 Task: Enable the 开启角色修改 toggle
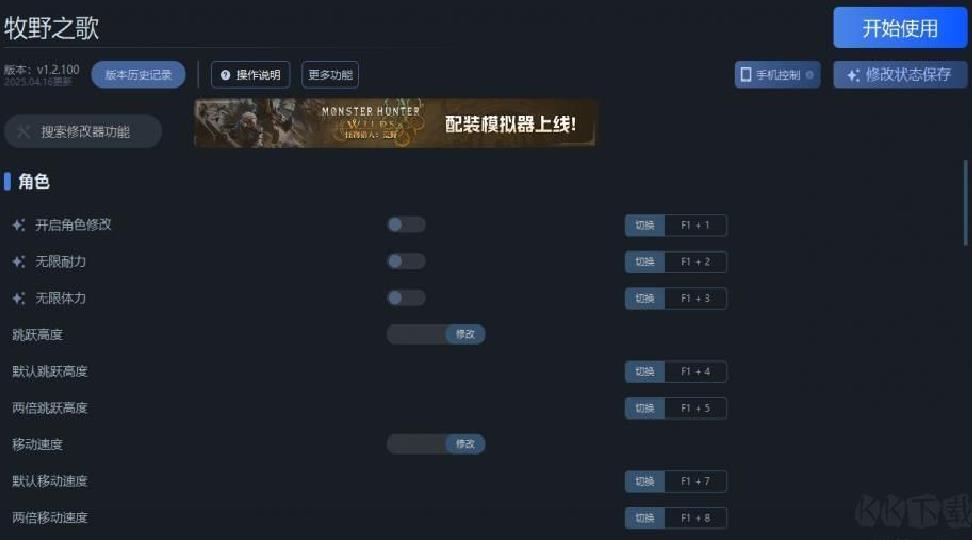[406, 224]
